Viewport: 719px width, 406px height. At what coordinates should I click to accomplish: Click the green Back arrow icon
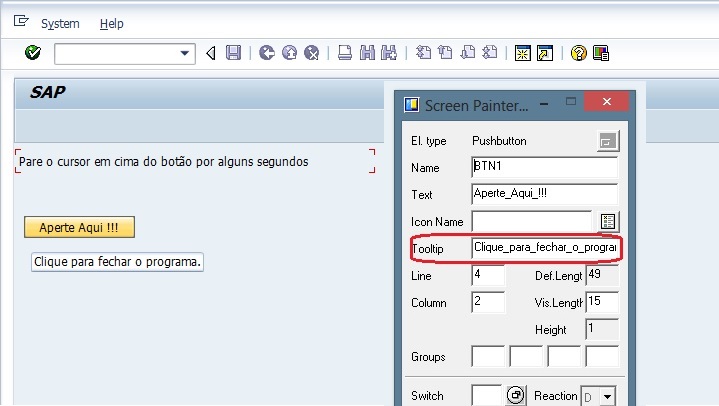click(266, 53)
